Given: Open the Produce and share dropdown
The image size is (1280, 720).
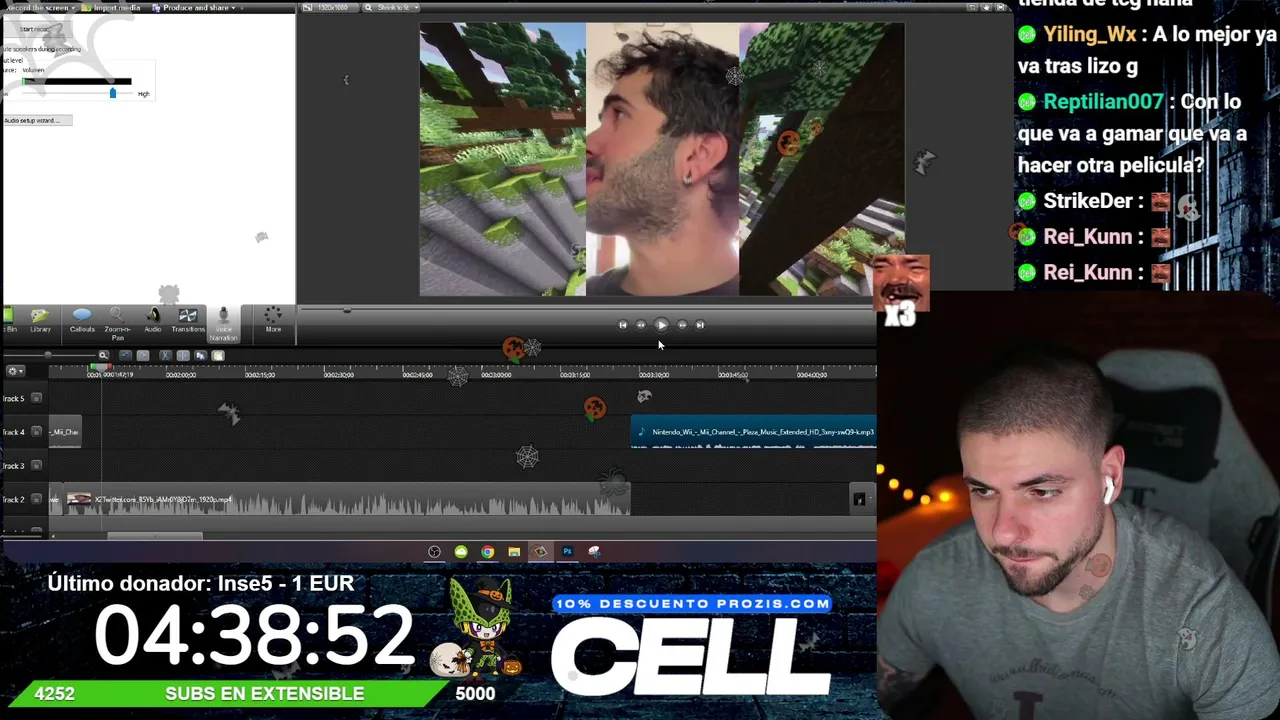Looking at the screenshot, I should pos(194,8).
